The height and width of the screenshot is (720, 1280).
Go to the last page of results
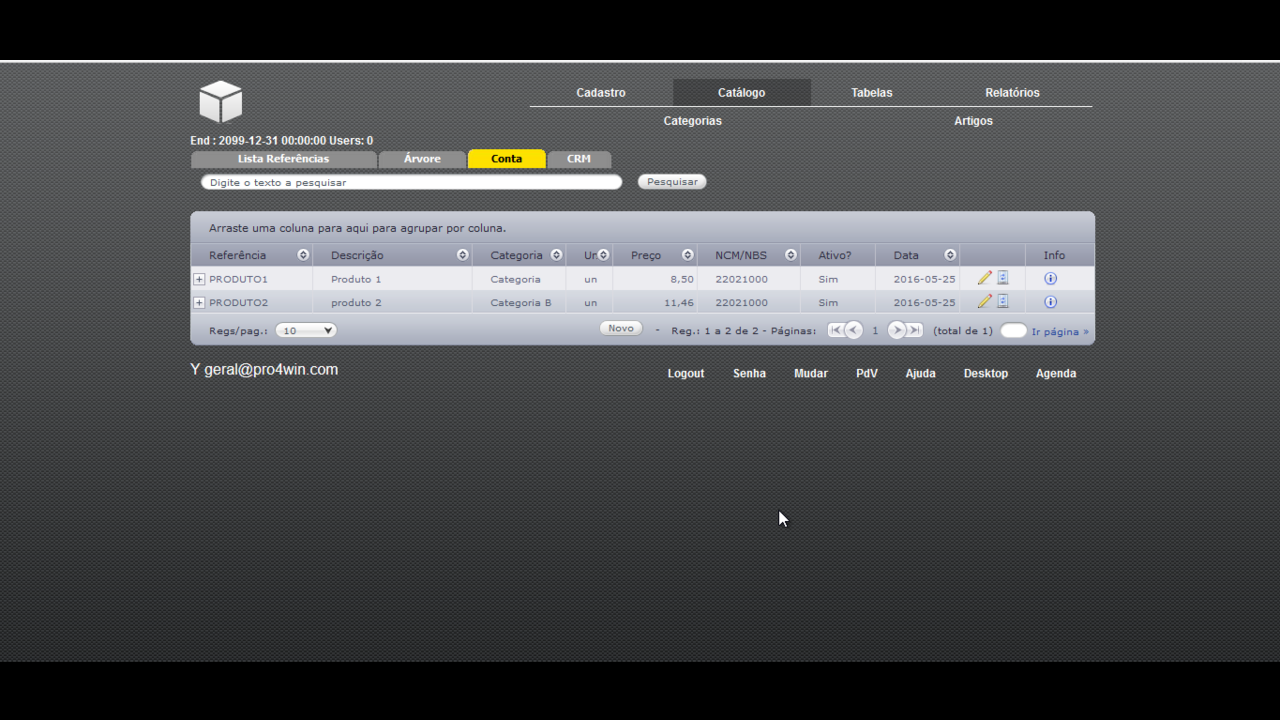(x=915, y=330)
